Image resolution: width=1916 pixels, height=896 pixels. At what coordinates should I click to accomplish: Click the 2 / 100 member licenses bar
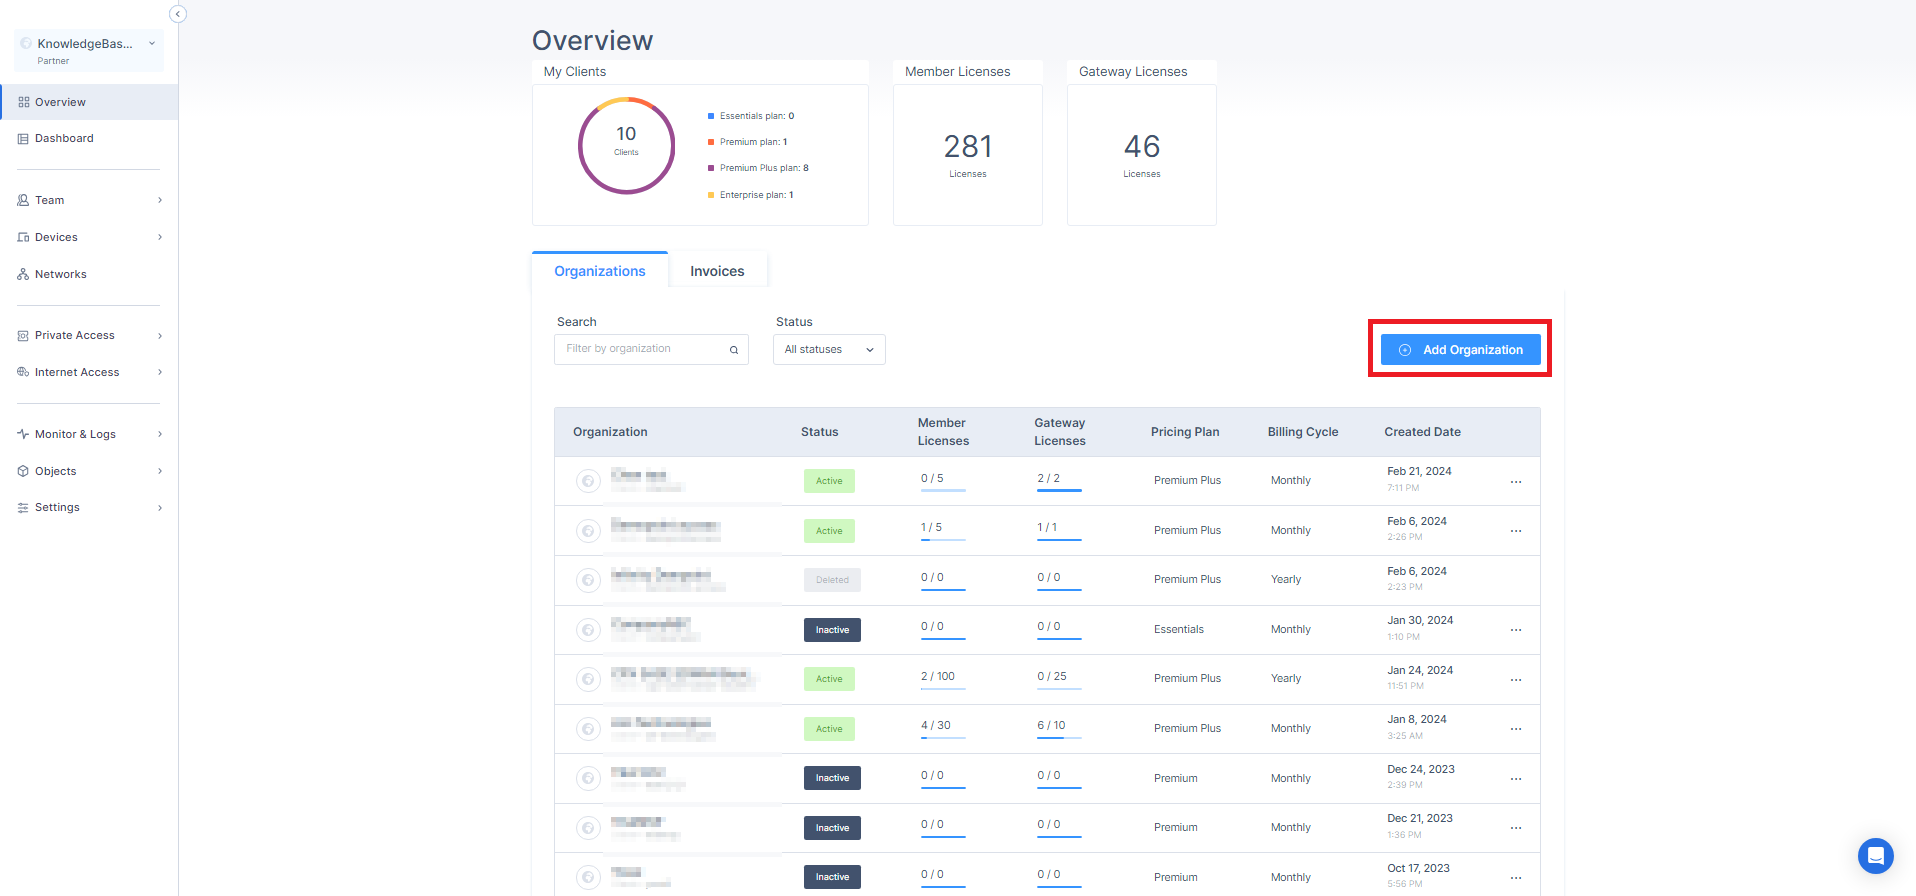[943, 689]
